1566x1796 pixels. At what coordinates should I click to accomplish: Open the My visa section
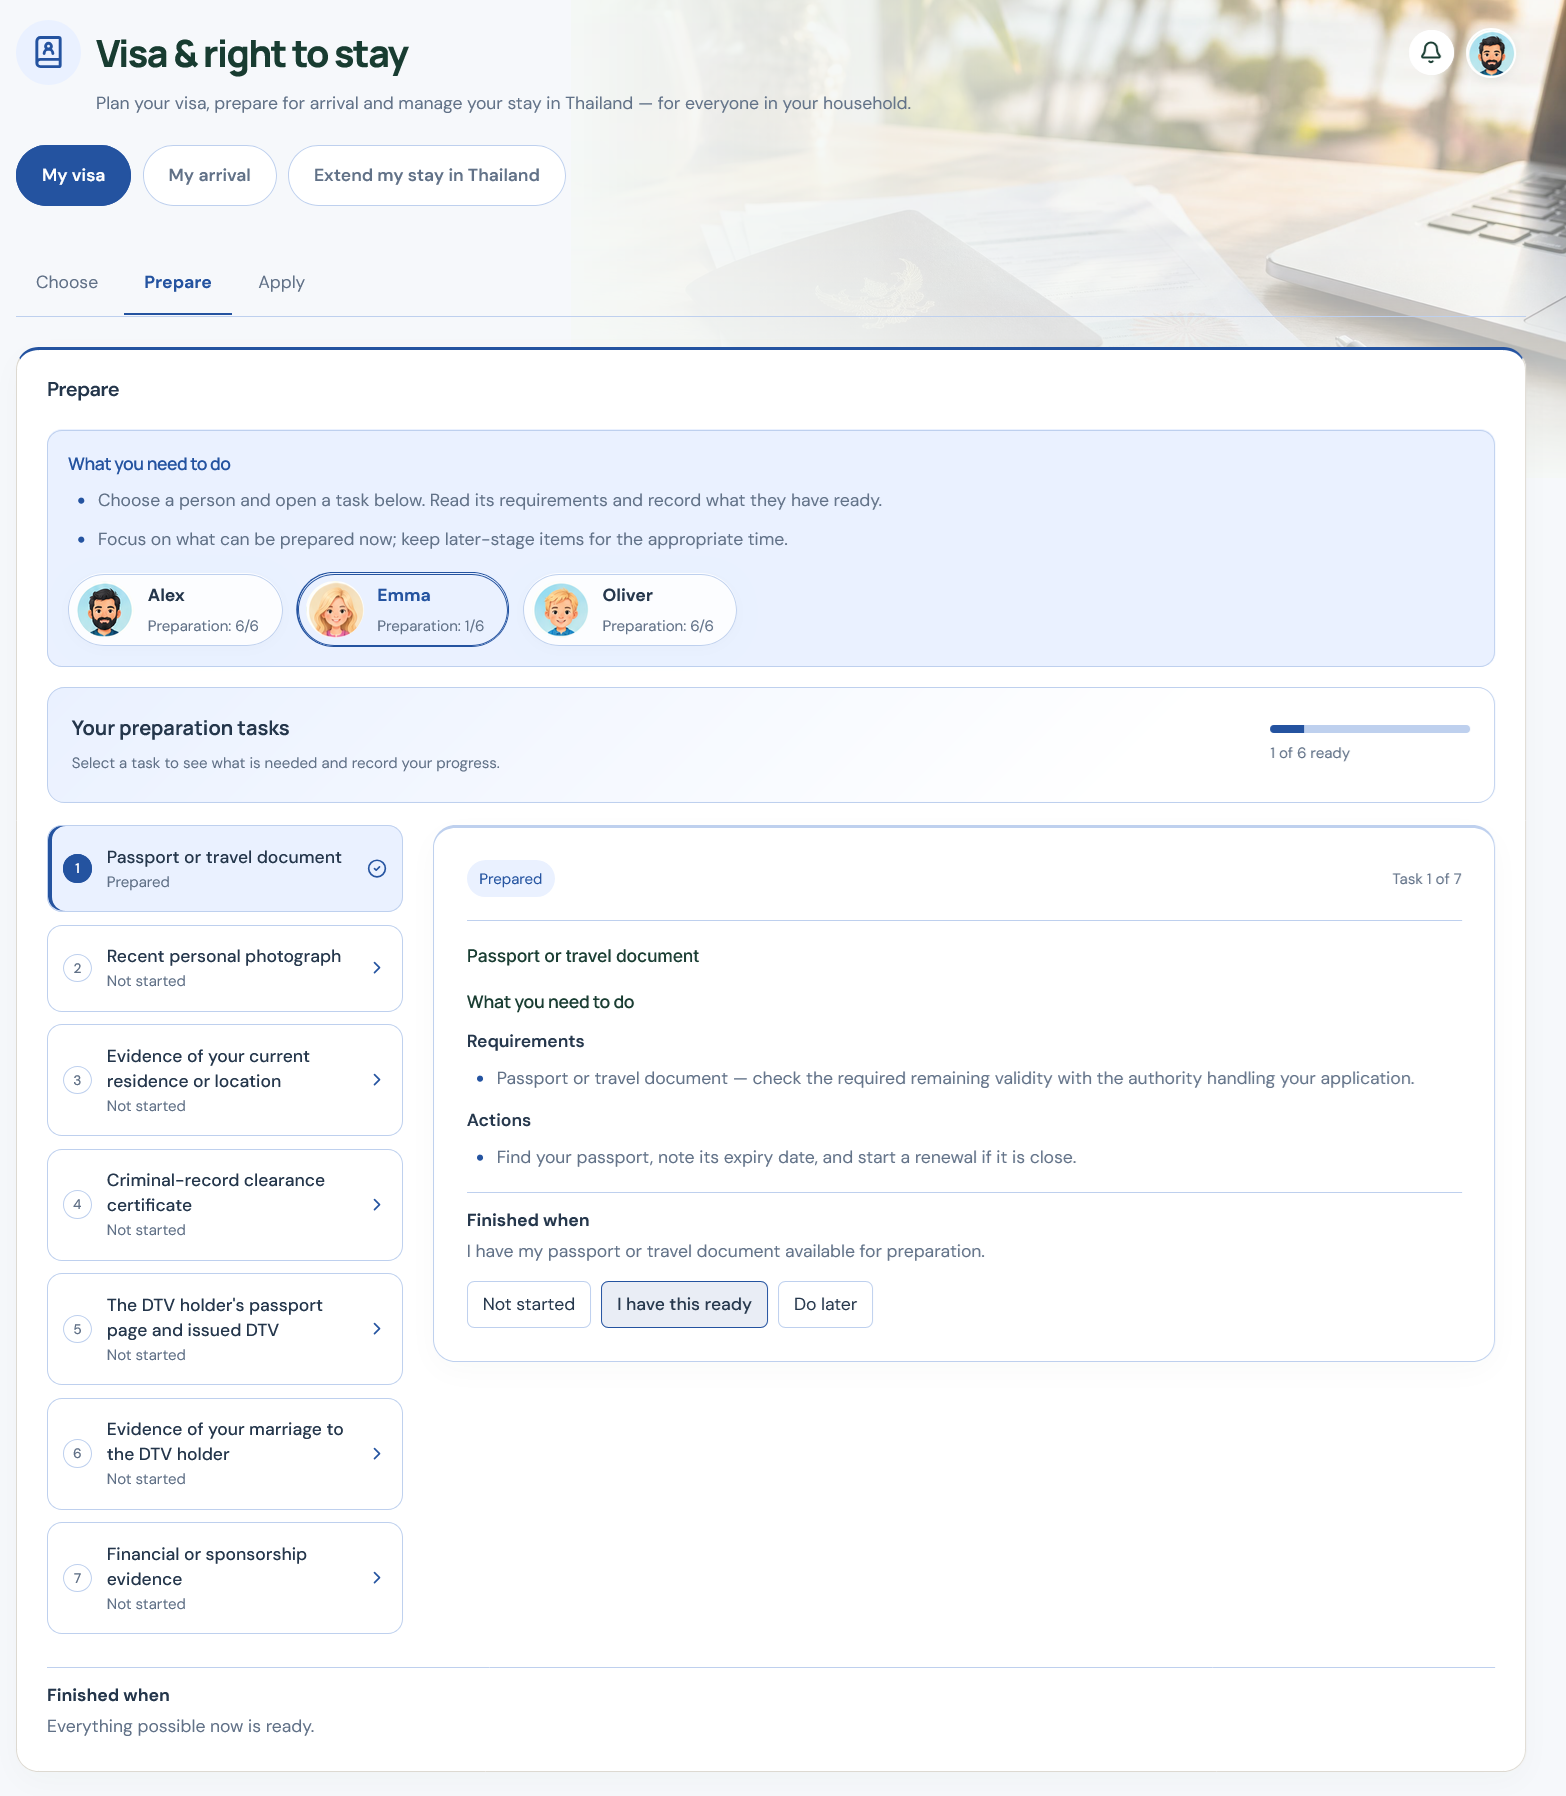tap(73, 175)
